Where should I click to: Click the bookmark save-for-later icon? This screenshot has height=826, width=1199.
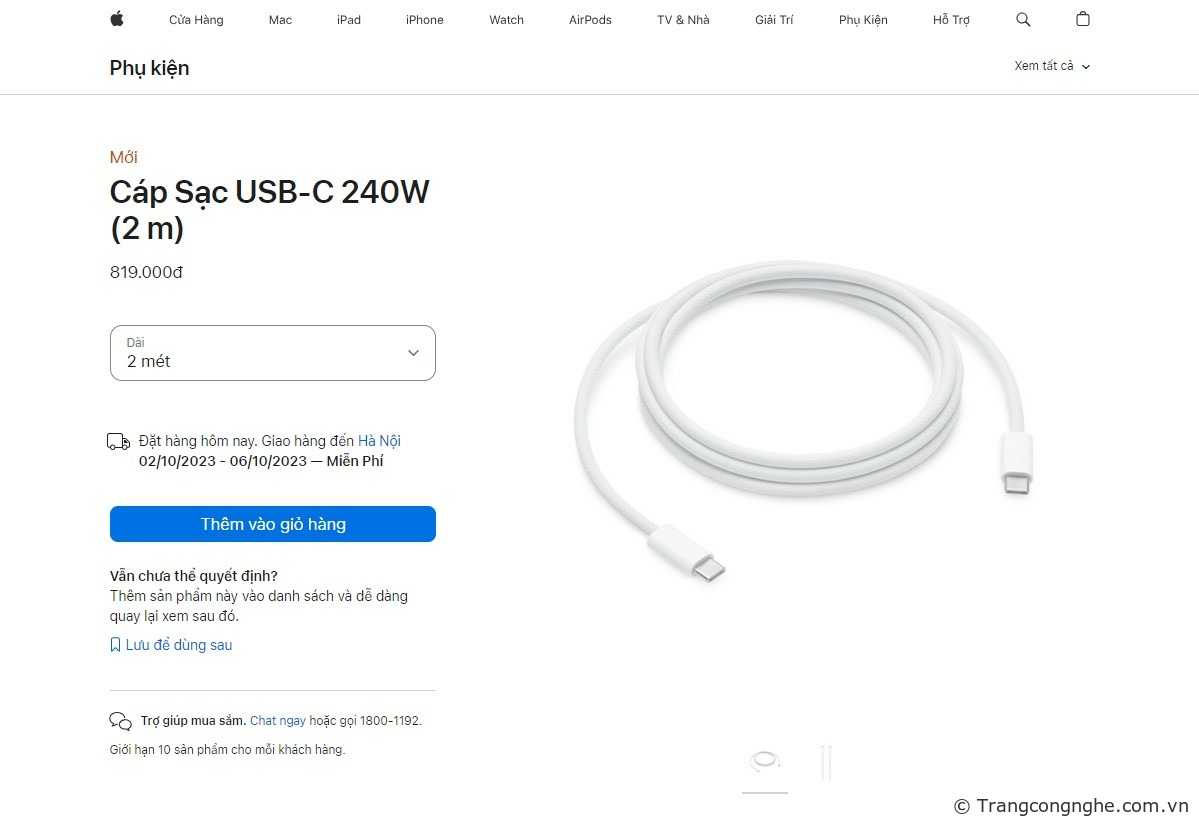[115, 645]
